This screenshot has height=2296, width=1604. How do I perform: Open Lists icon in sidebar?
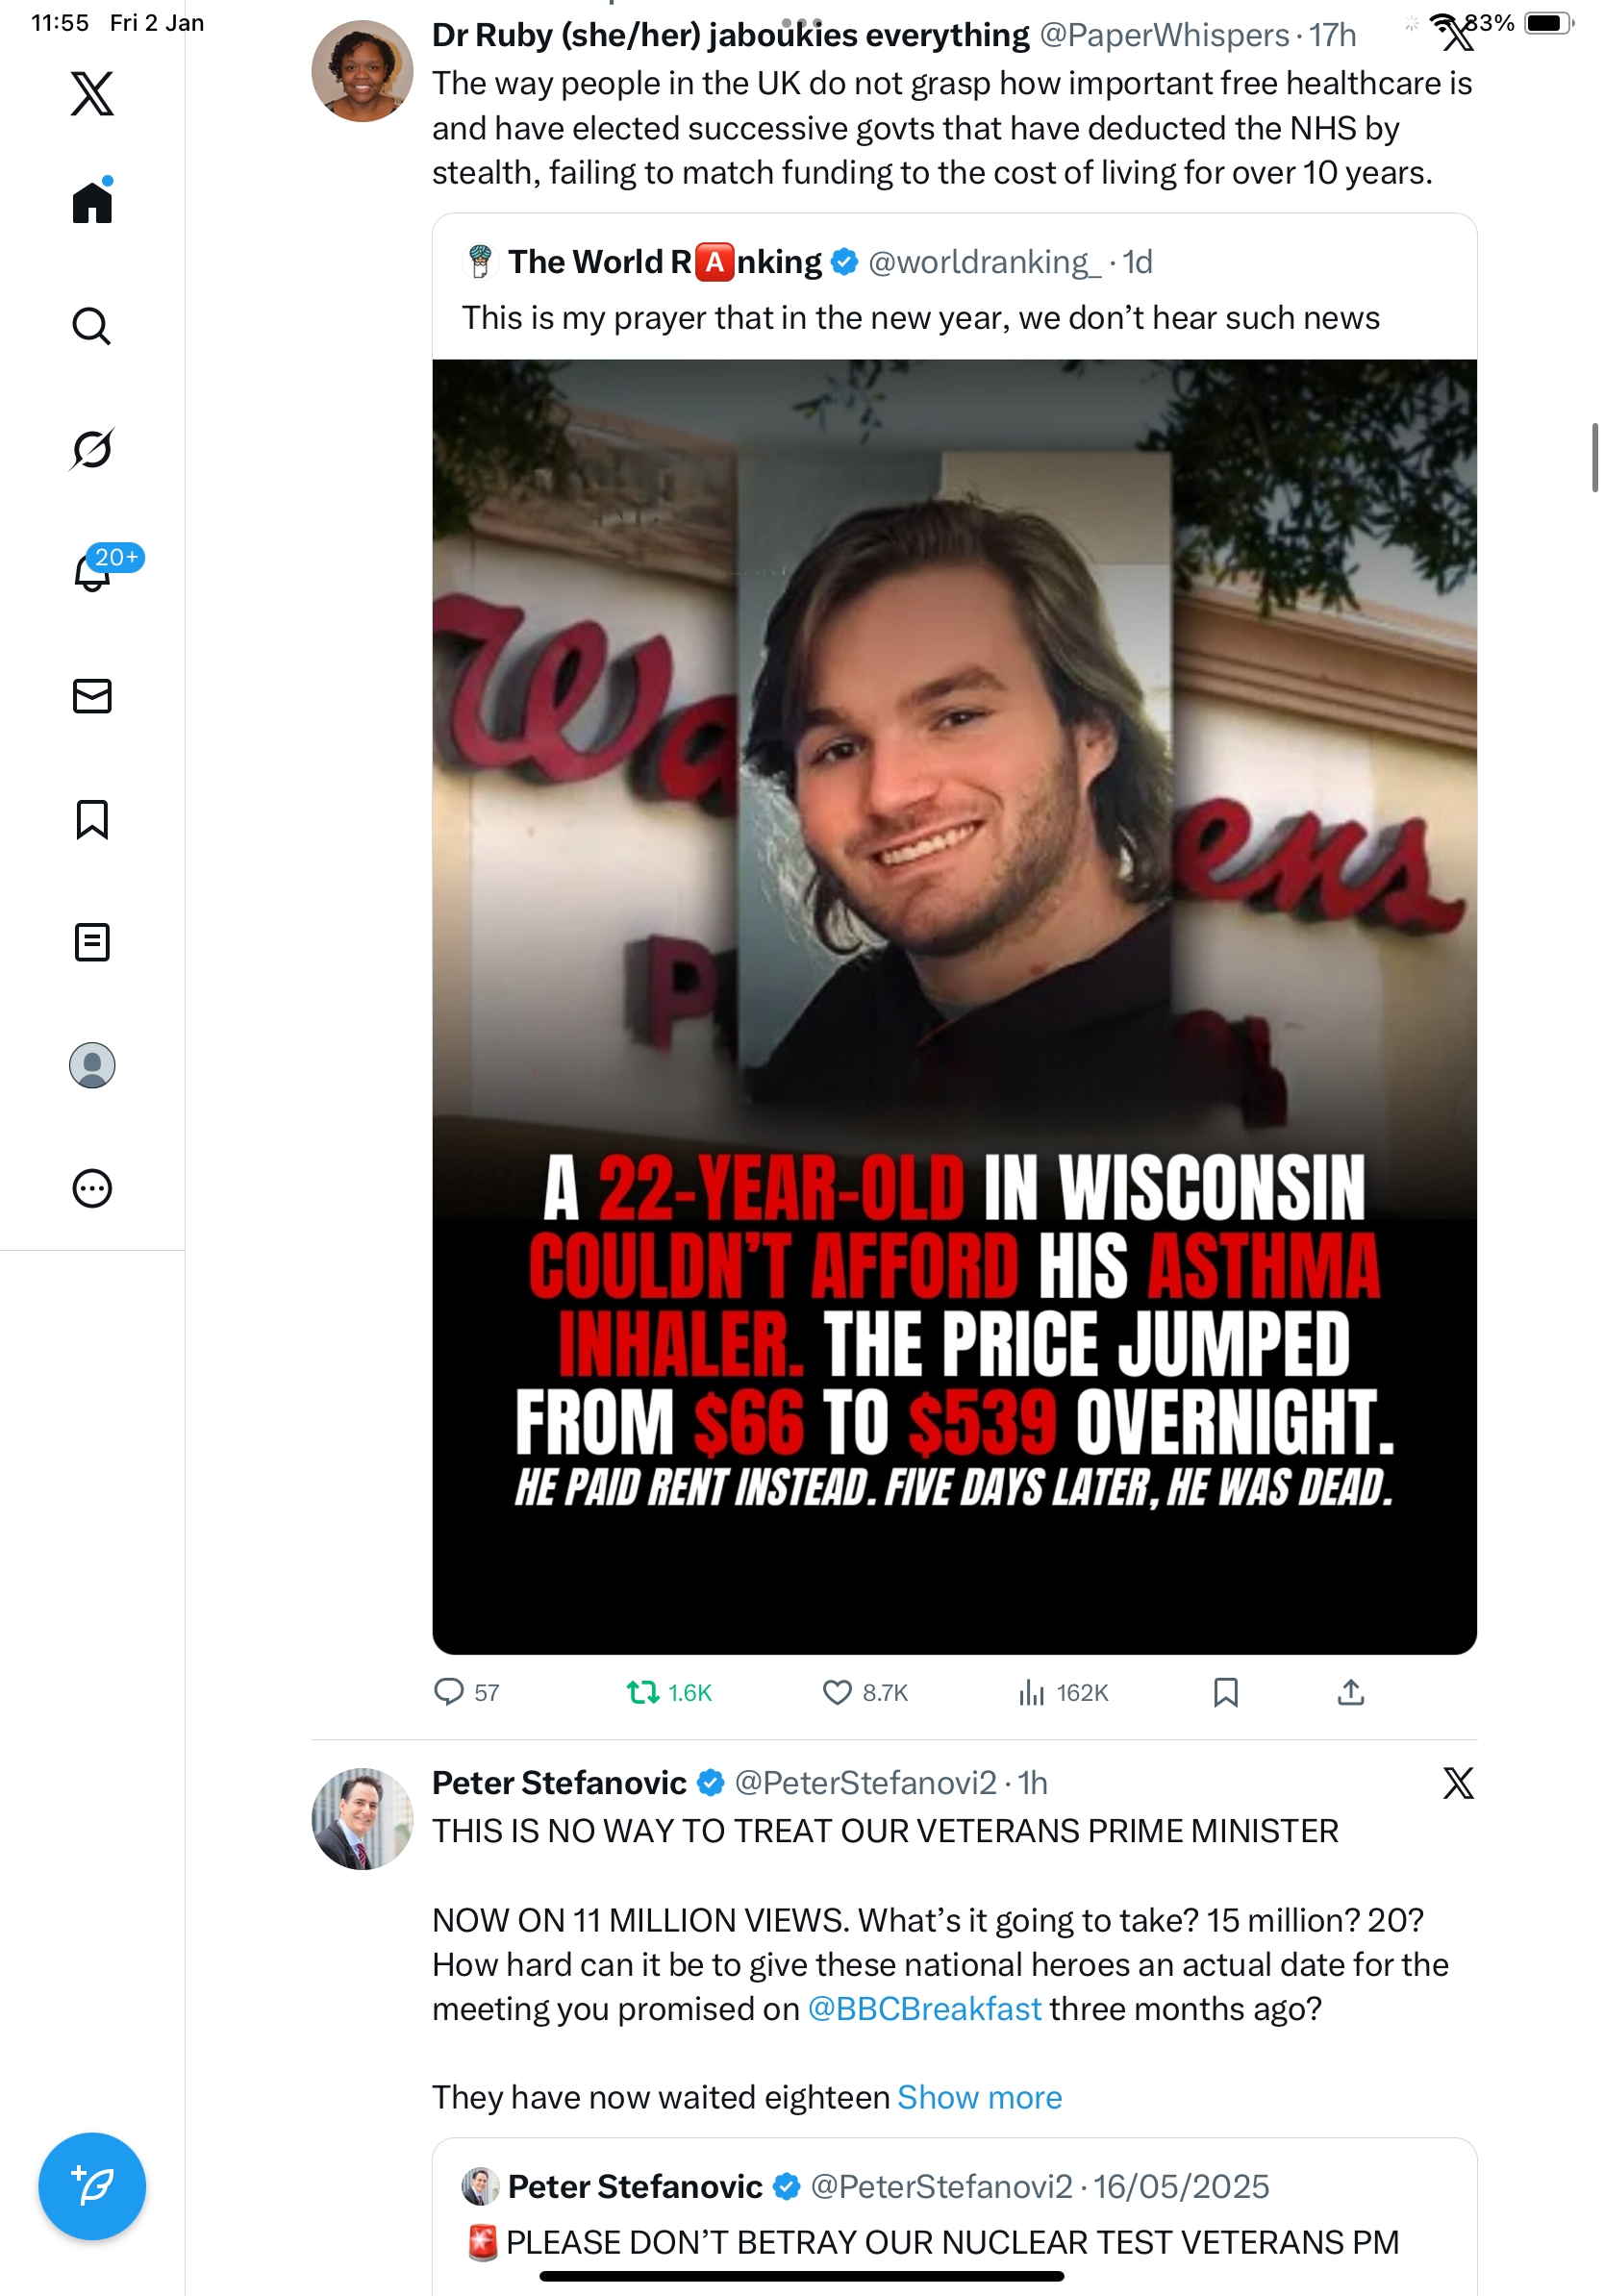[x=92, y=942]
